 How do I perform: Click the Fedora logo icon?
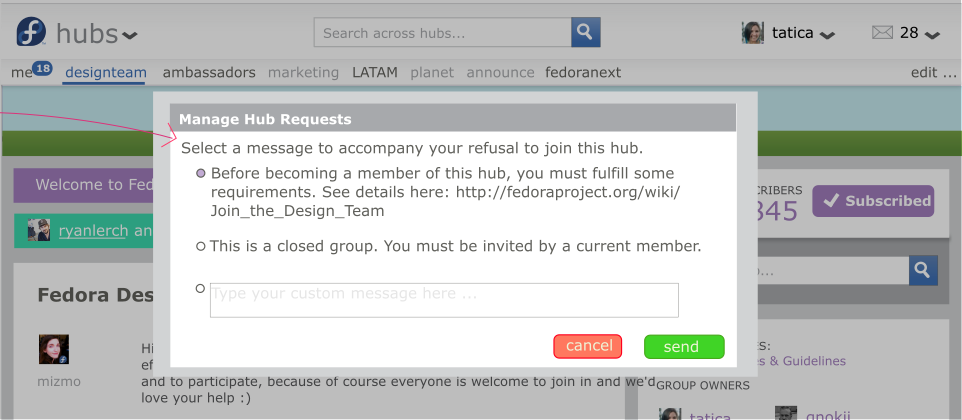click(x=31, y=32)
